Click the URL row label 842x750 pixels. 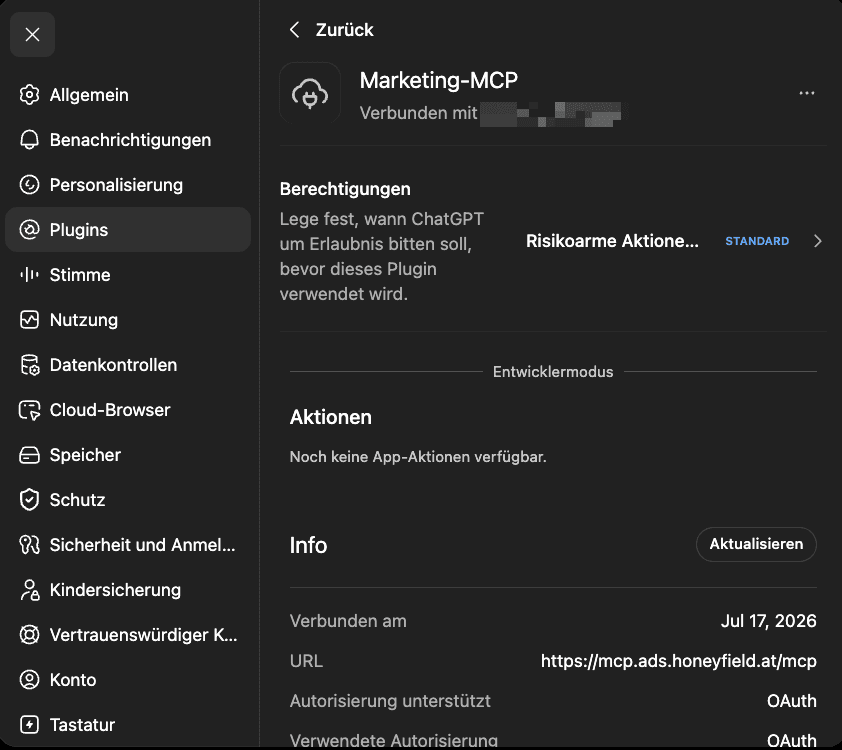(x=306, y=661)
